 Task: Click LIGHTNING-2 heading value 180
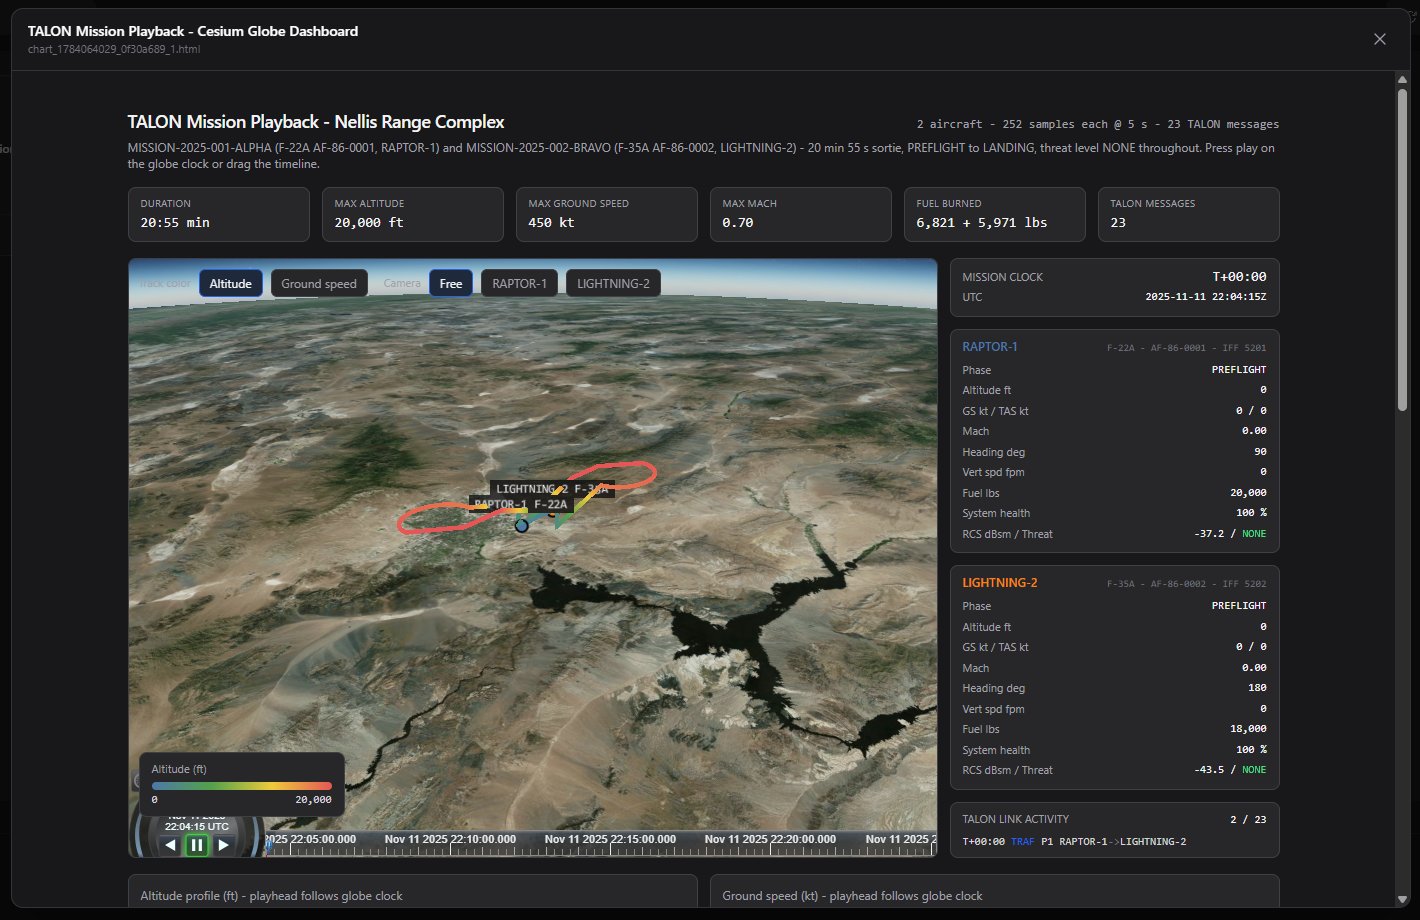pos(1257,688)
